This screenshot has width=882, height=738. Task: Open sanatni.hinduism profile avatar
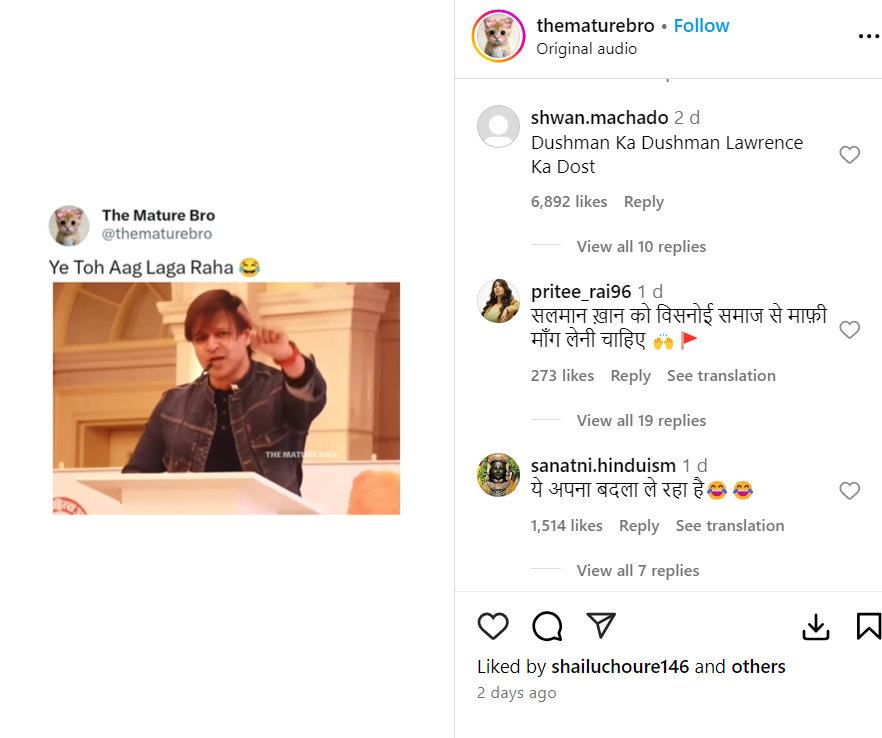click(x=498, y=475)
